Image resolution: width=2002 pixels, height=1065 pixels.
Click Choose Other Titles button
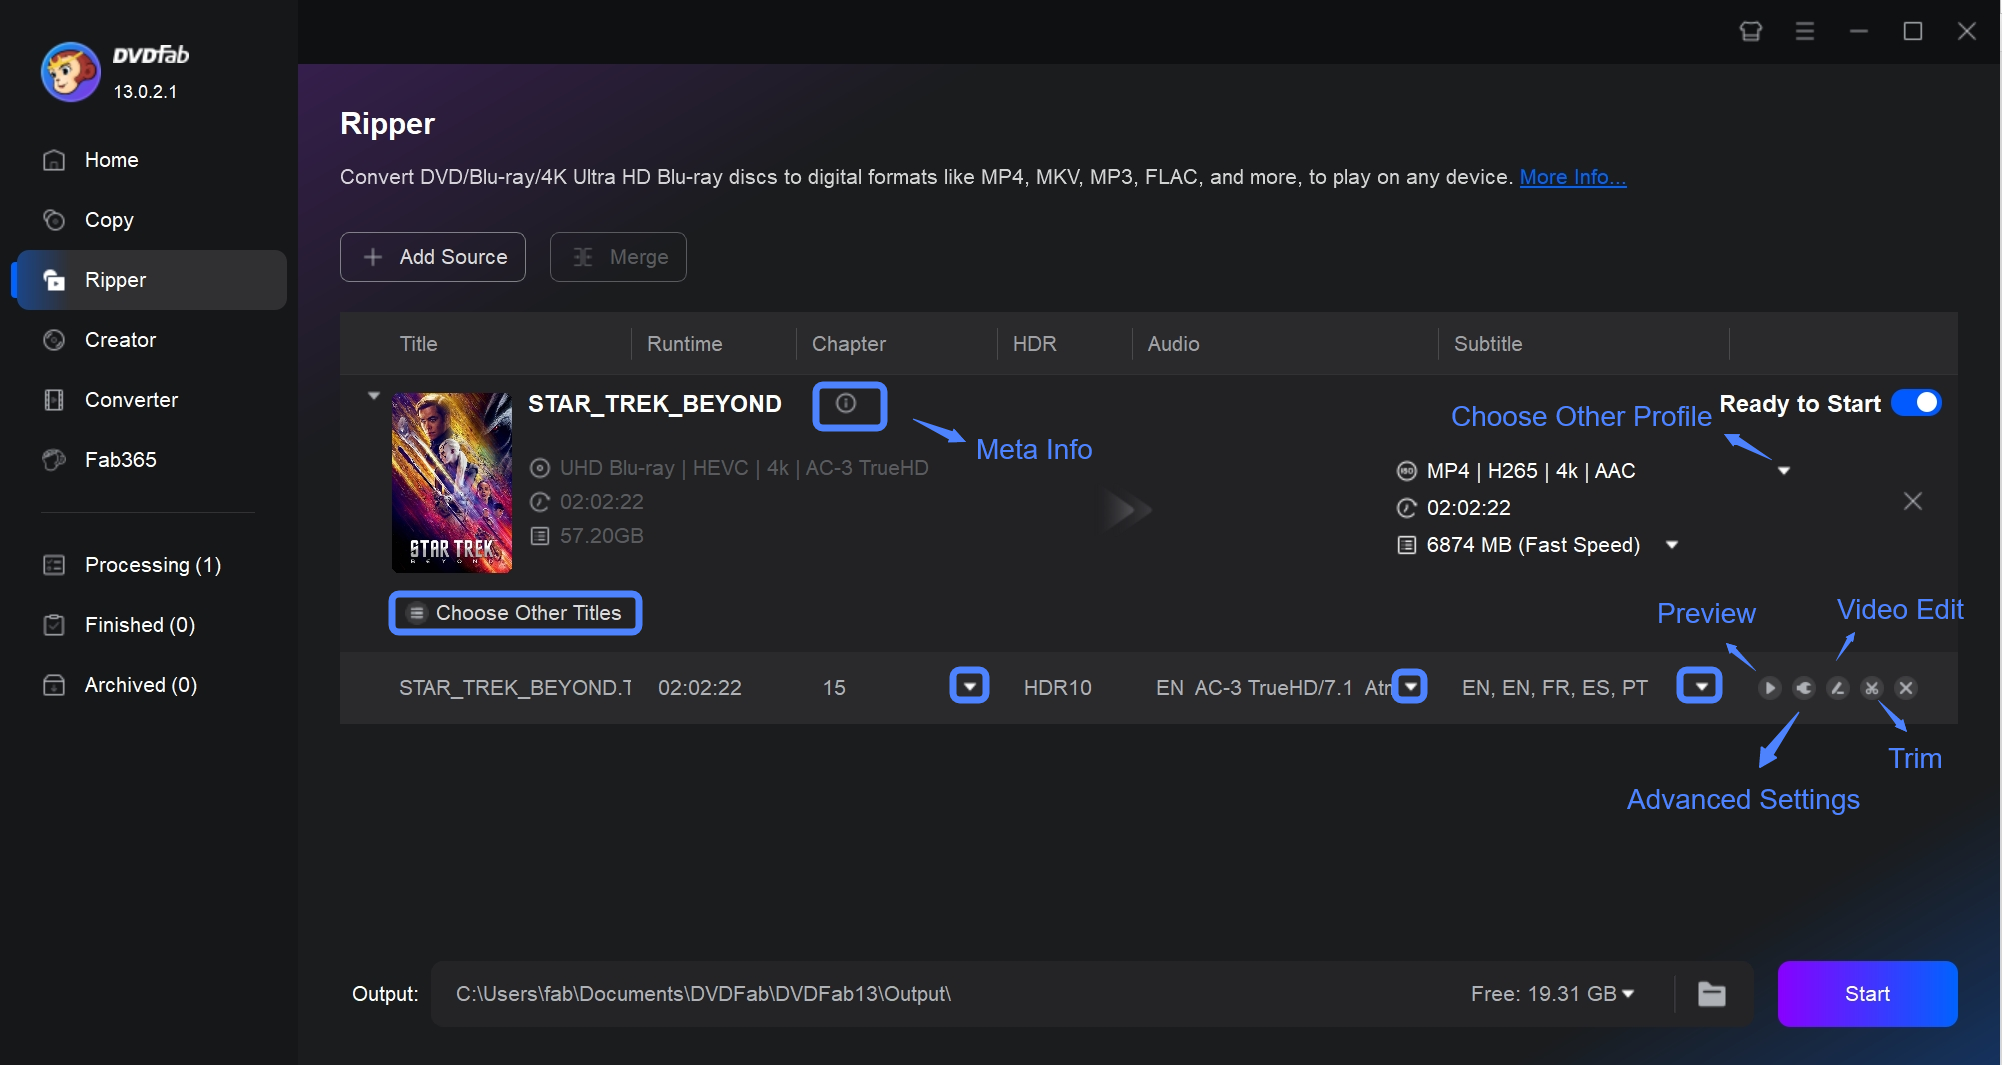(x=515, y=613)
